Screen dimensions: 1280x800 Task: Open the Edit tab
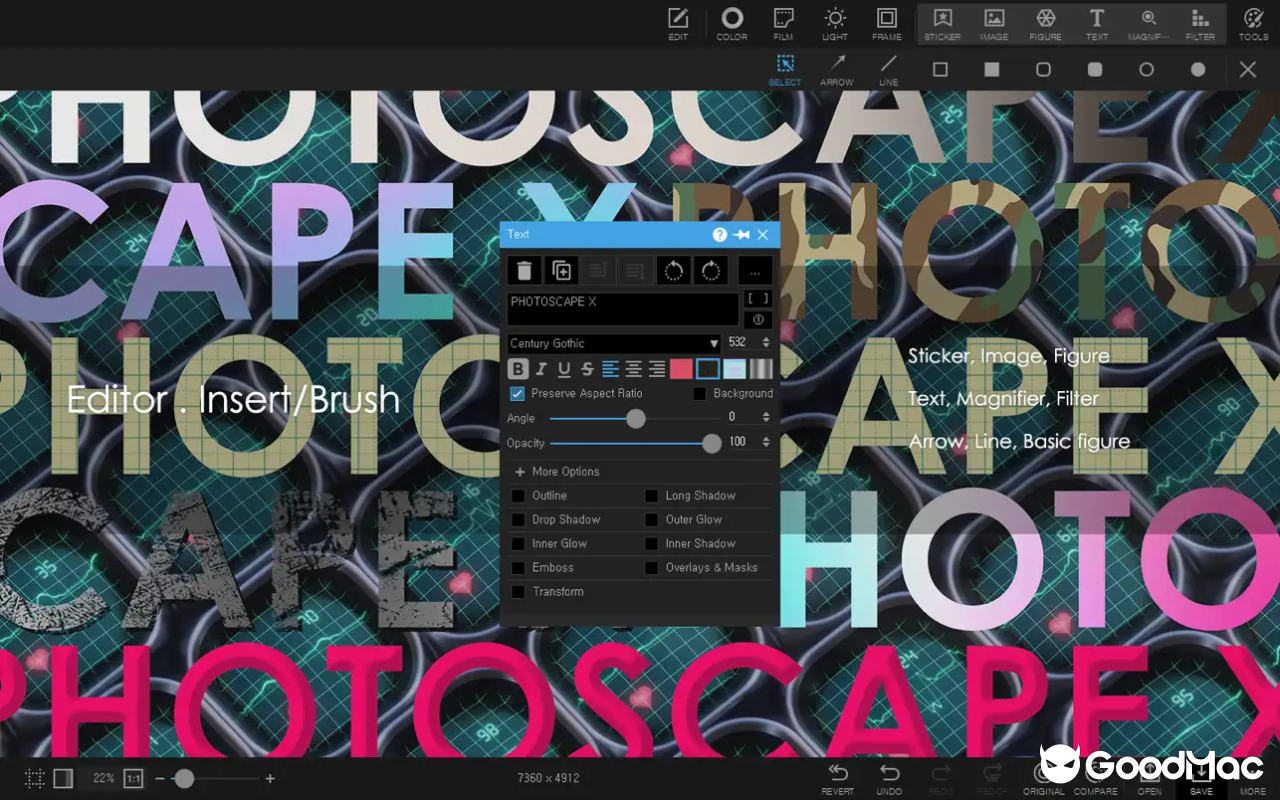tap(679, 24)
